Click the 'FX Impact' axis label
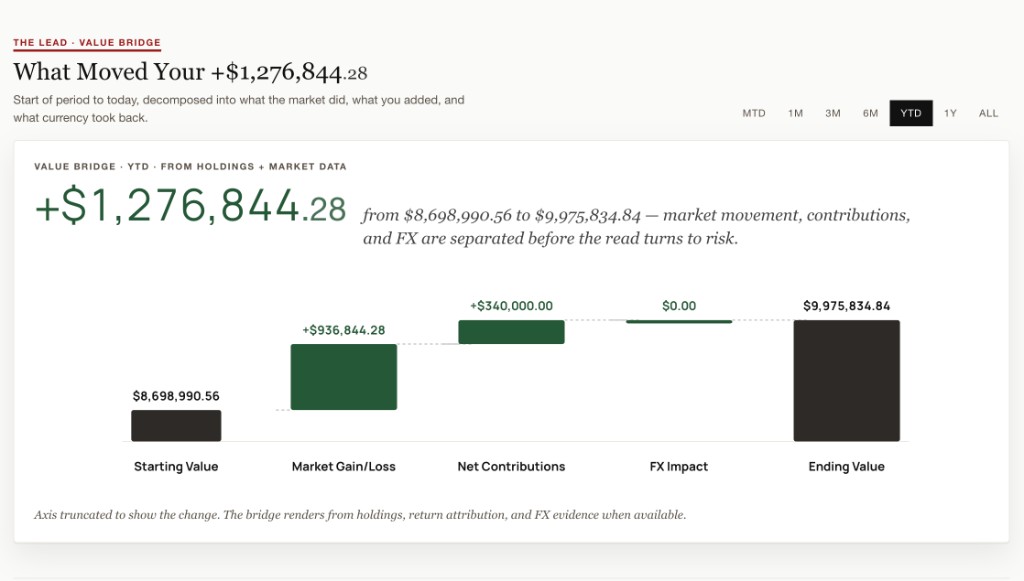1024x581 pixels. [679, 467]
